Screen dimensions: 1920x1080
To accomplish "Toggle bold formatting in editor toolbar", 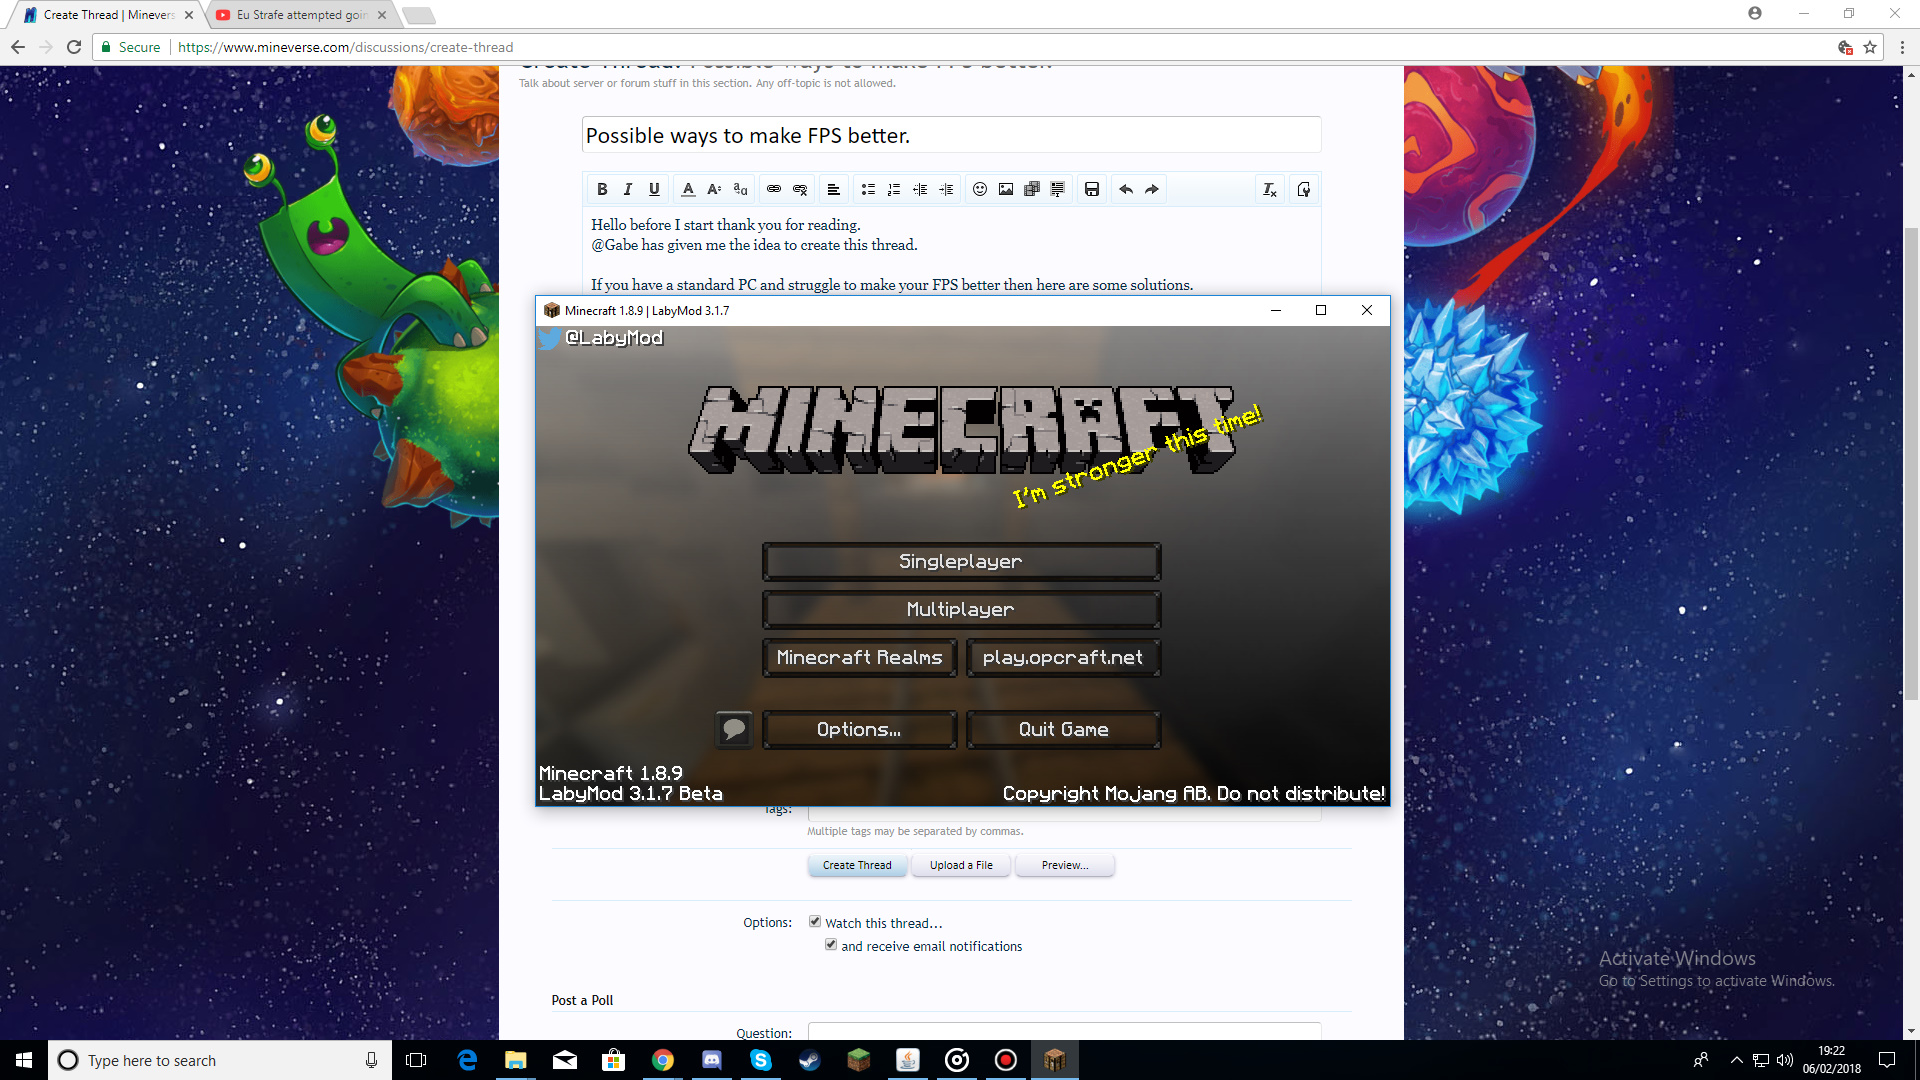I will (602, 189).
